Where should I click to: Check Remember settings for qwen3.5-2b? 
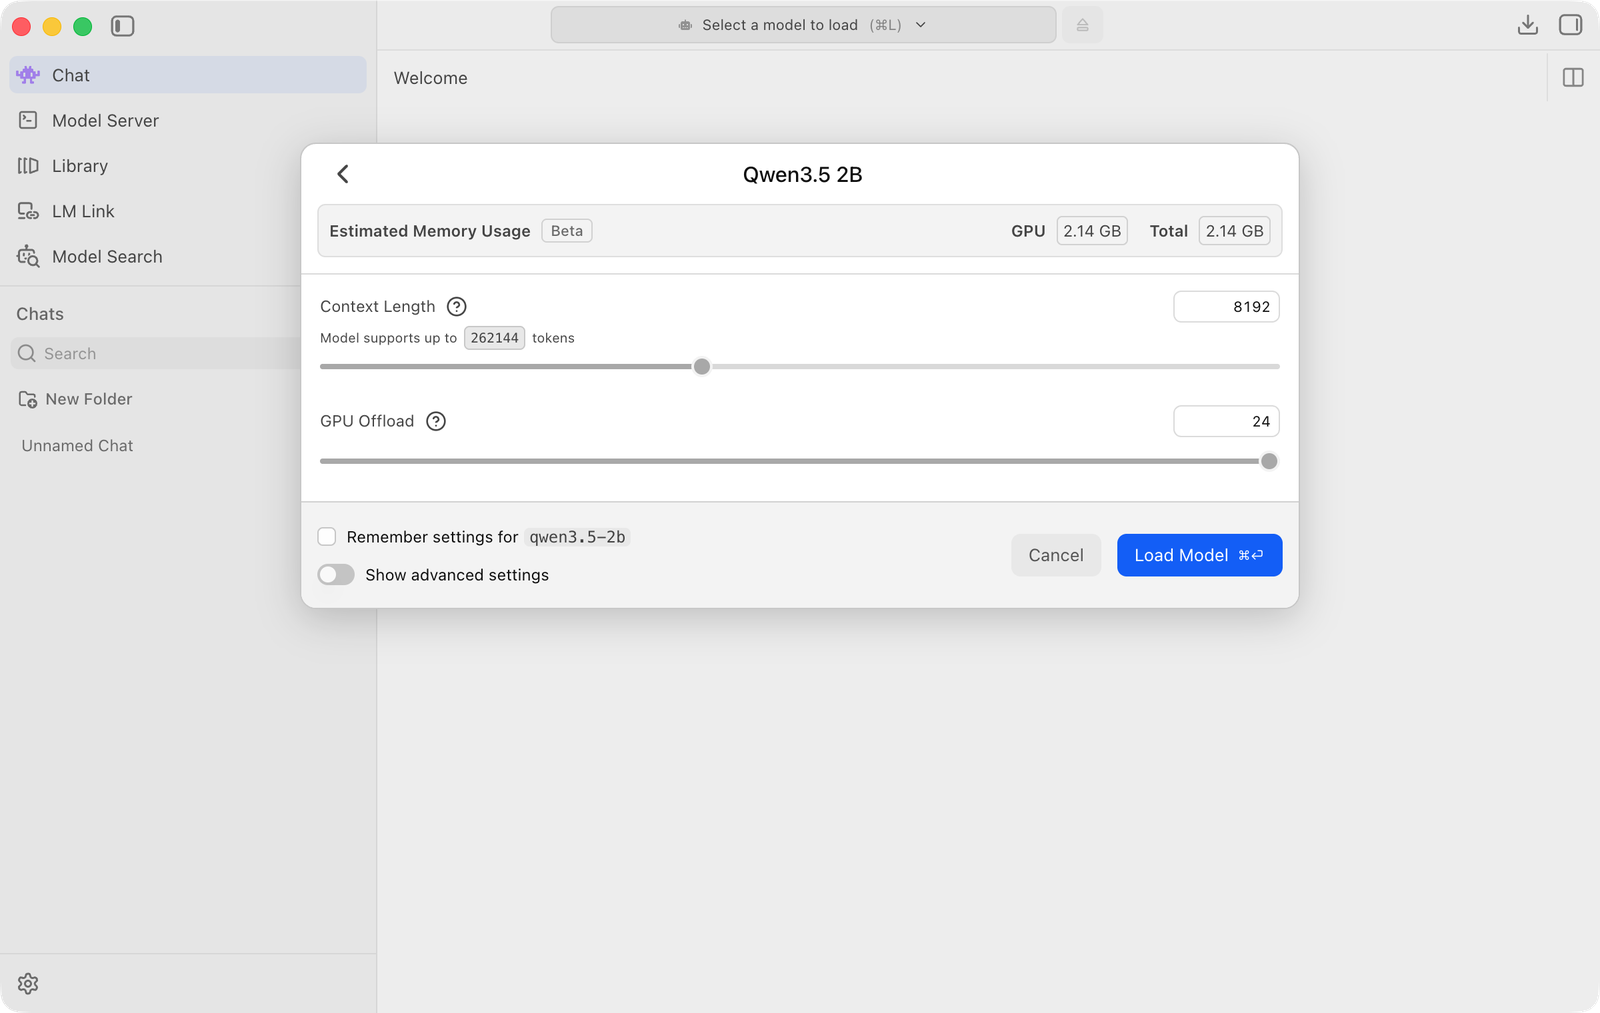327,537
